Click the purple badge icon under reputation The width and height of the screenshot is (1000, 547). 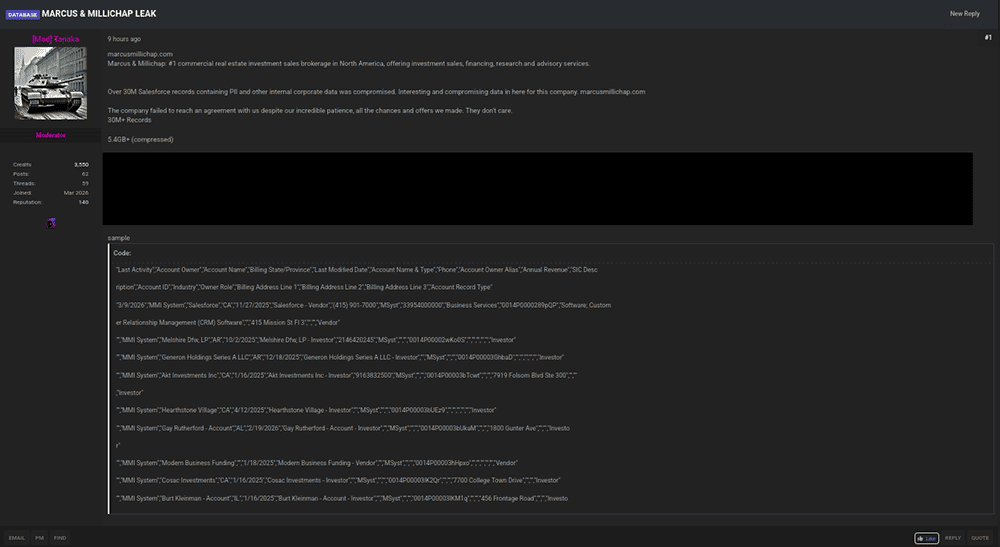pyautogui.click(x=51, y=223)
